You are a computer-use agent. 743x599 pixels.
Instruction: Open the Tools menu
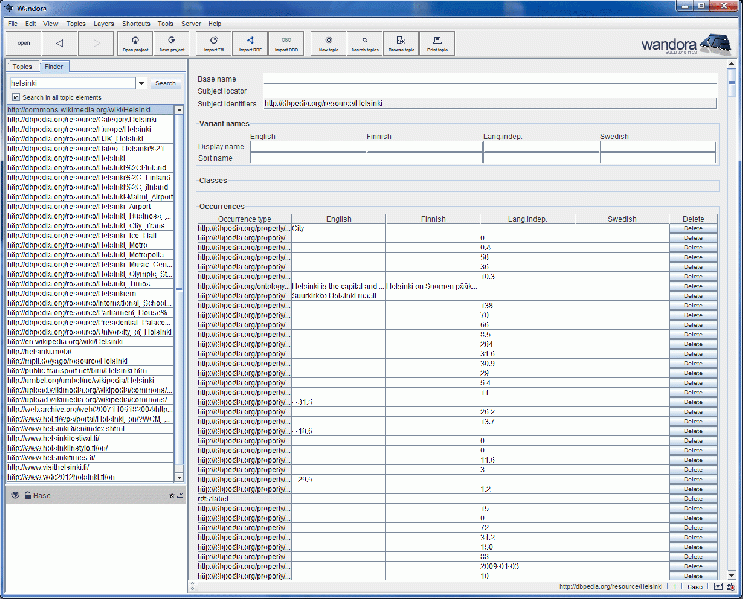tap(165, 22)
